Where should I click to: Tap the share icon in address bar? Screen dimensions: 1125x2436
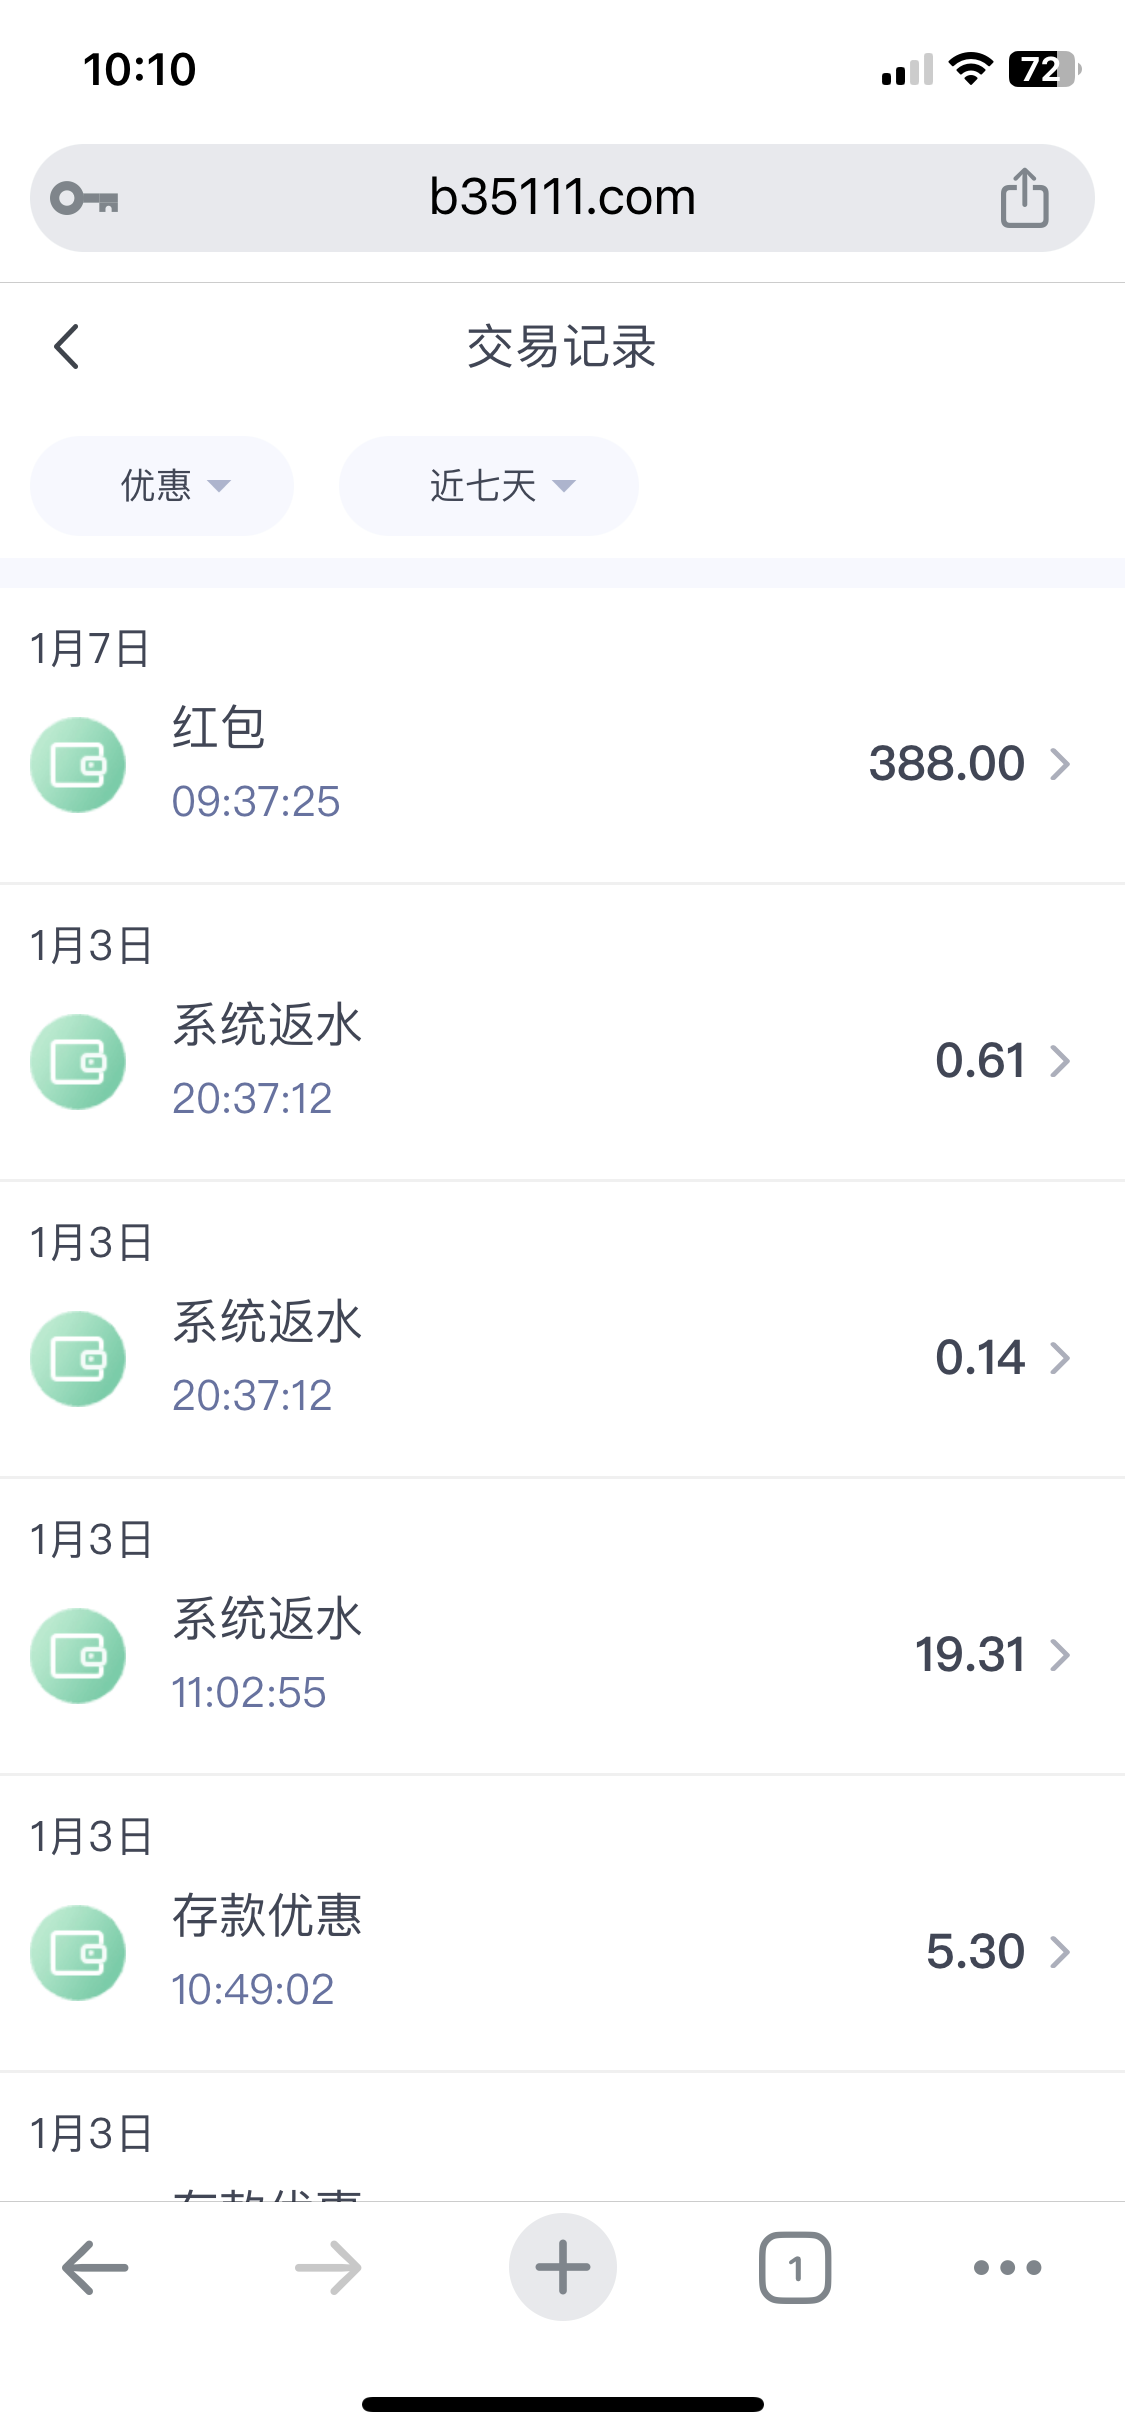[x=1024, y=198]
